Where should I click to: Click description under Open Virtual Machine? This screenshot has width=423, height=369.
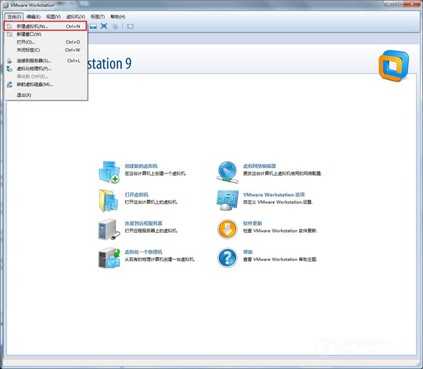pyautogui.click(x=151, y=202)
